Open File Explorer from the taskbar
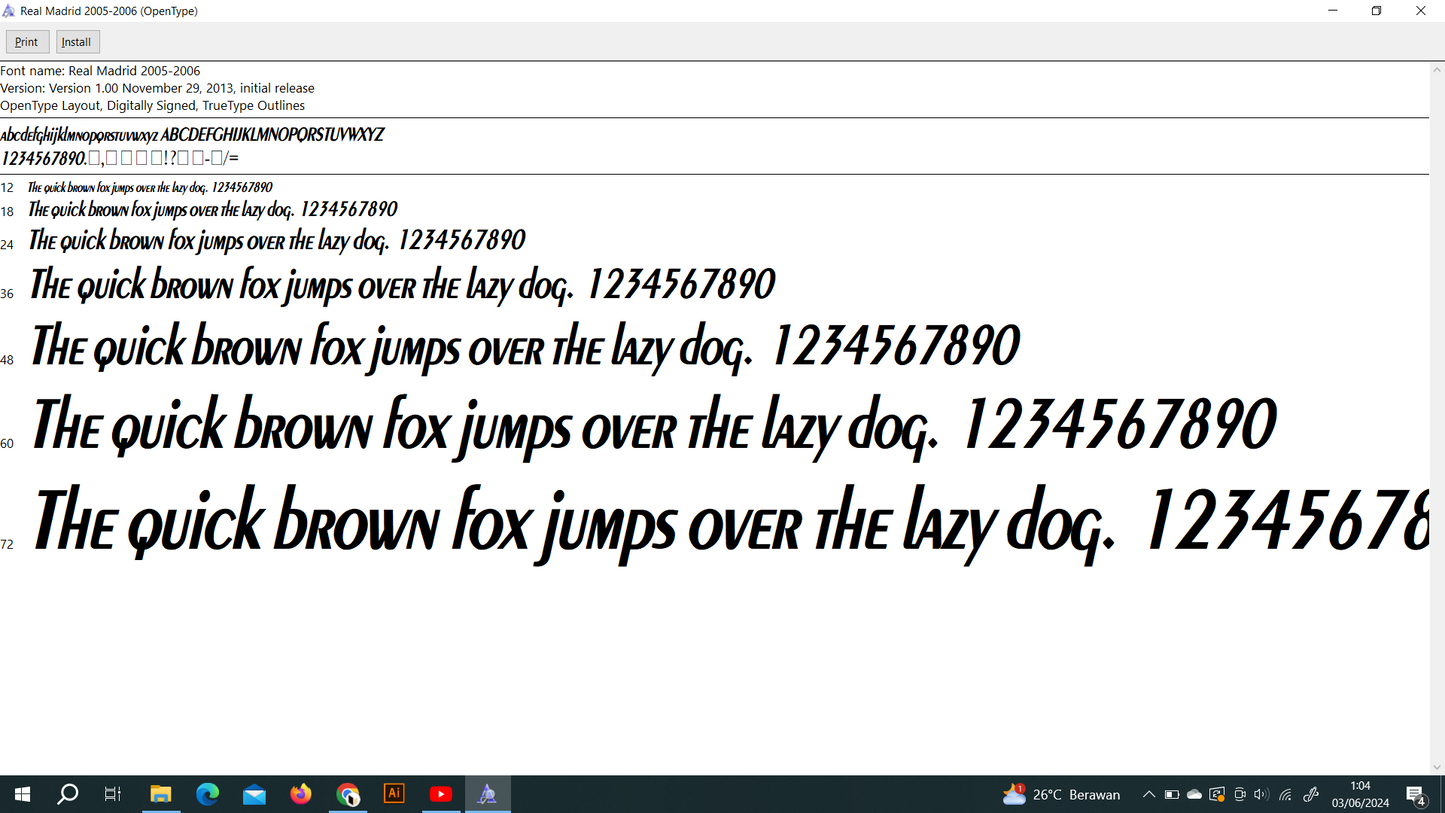The image size is (1445, 813). click(161, 795)
